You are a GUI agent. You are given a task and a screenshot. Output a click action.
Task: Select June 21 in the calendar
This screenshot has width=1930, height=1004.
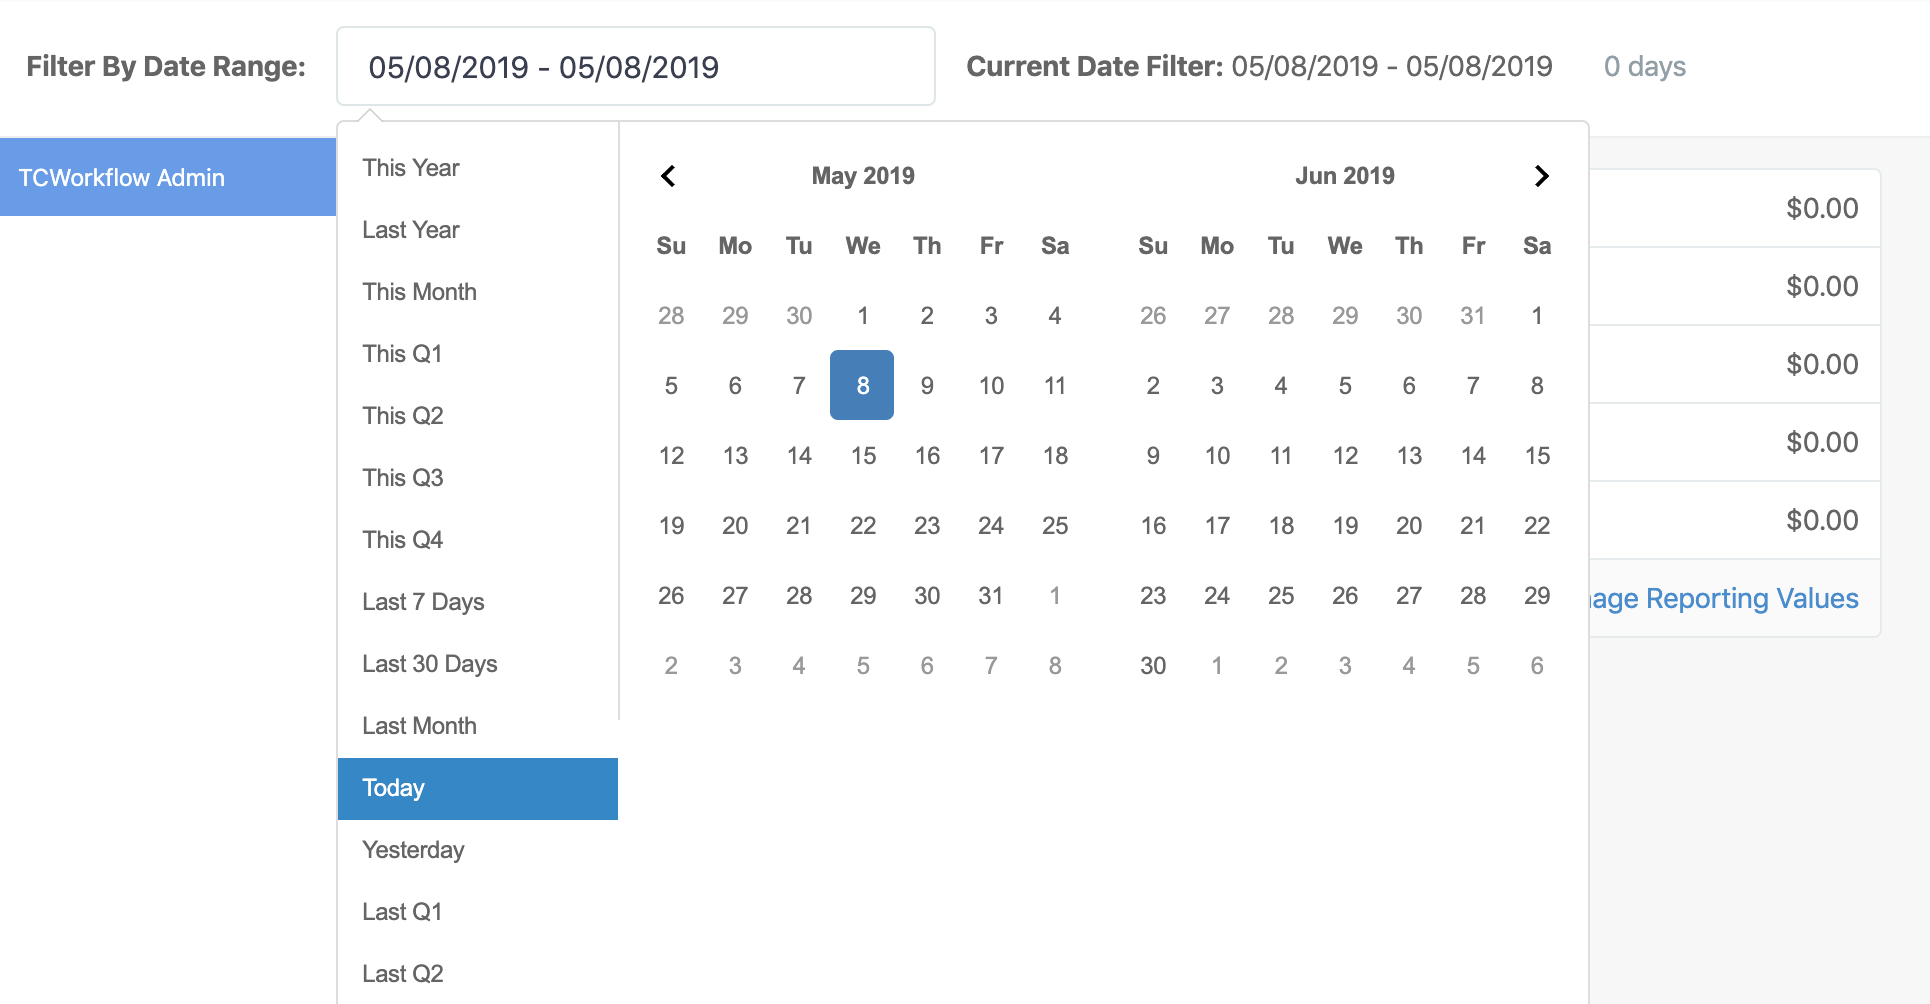coord(1472,525)
